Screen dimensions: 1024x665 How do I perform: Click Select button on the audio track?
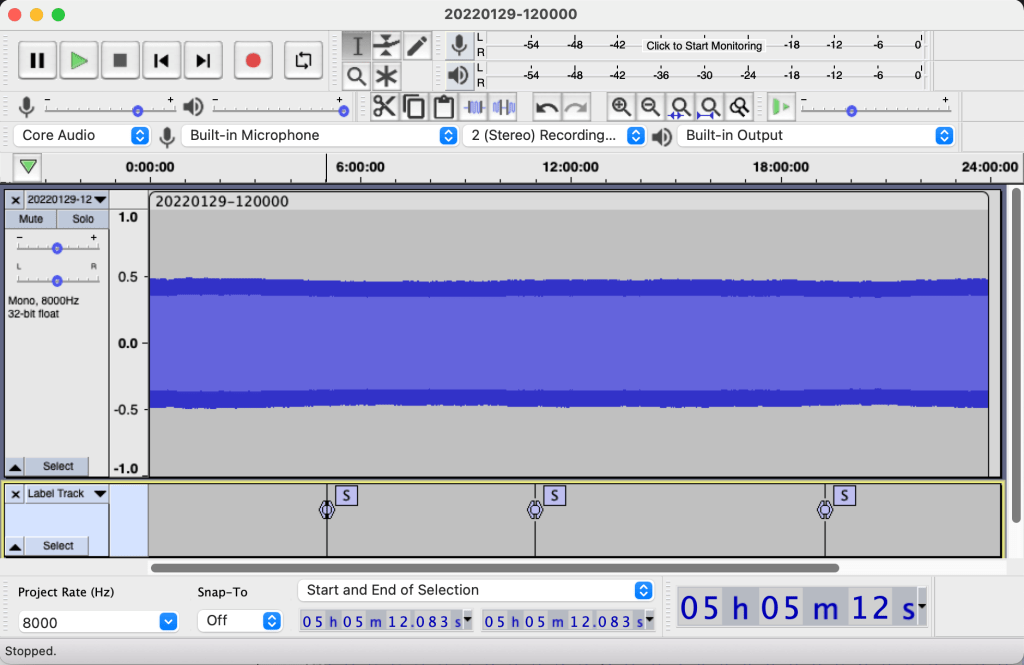point(57,466)
